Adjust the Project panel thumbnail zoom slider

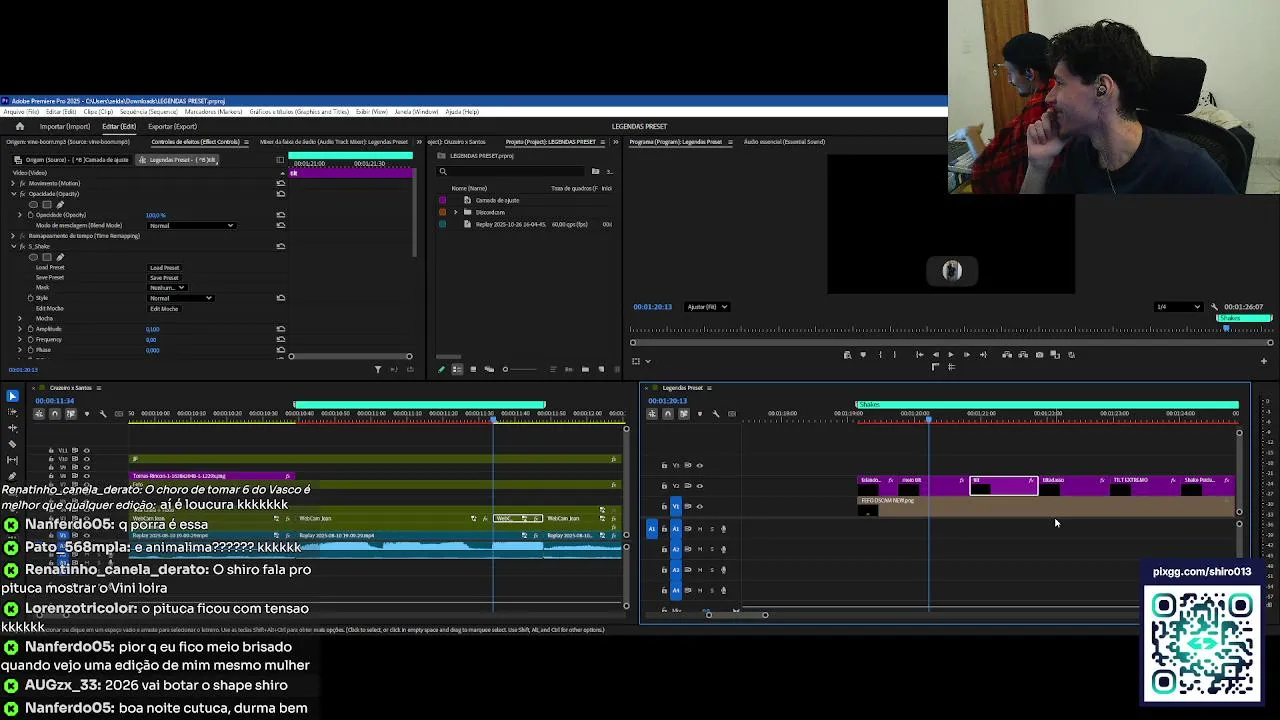[520, 369]
